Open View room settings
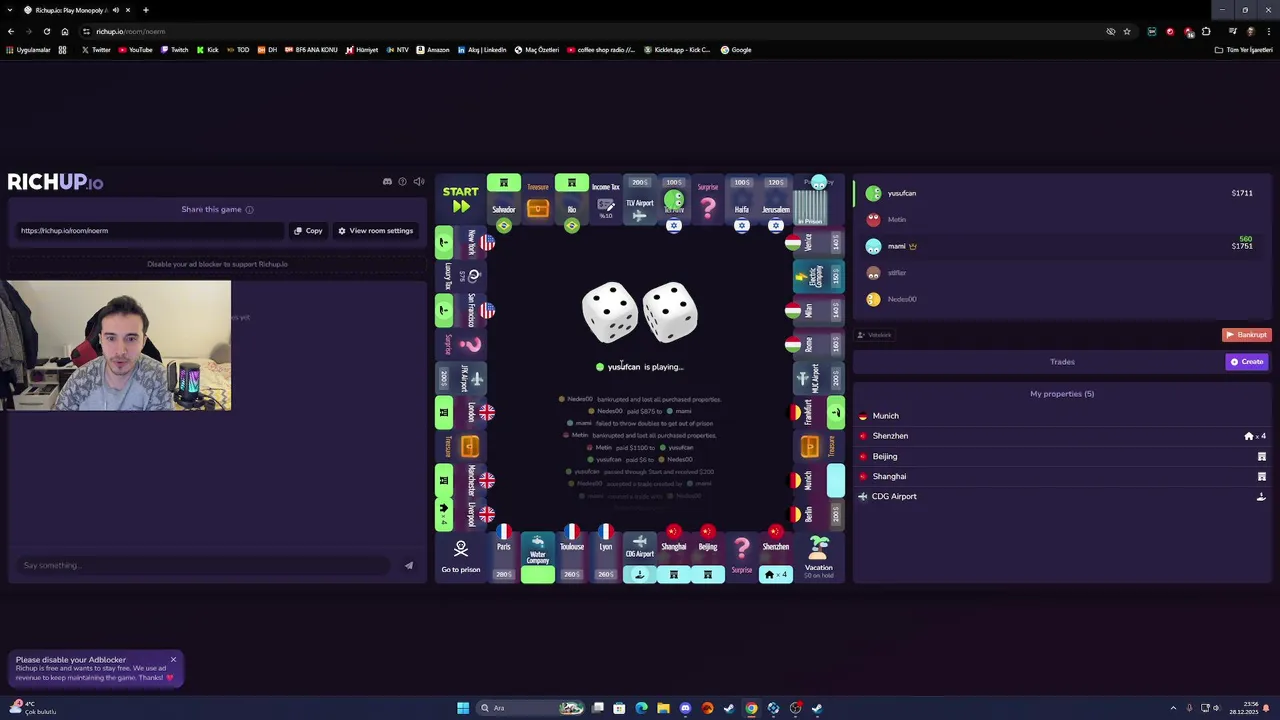 click(x=375, y=231)
